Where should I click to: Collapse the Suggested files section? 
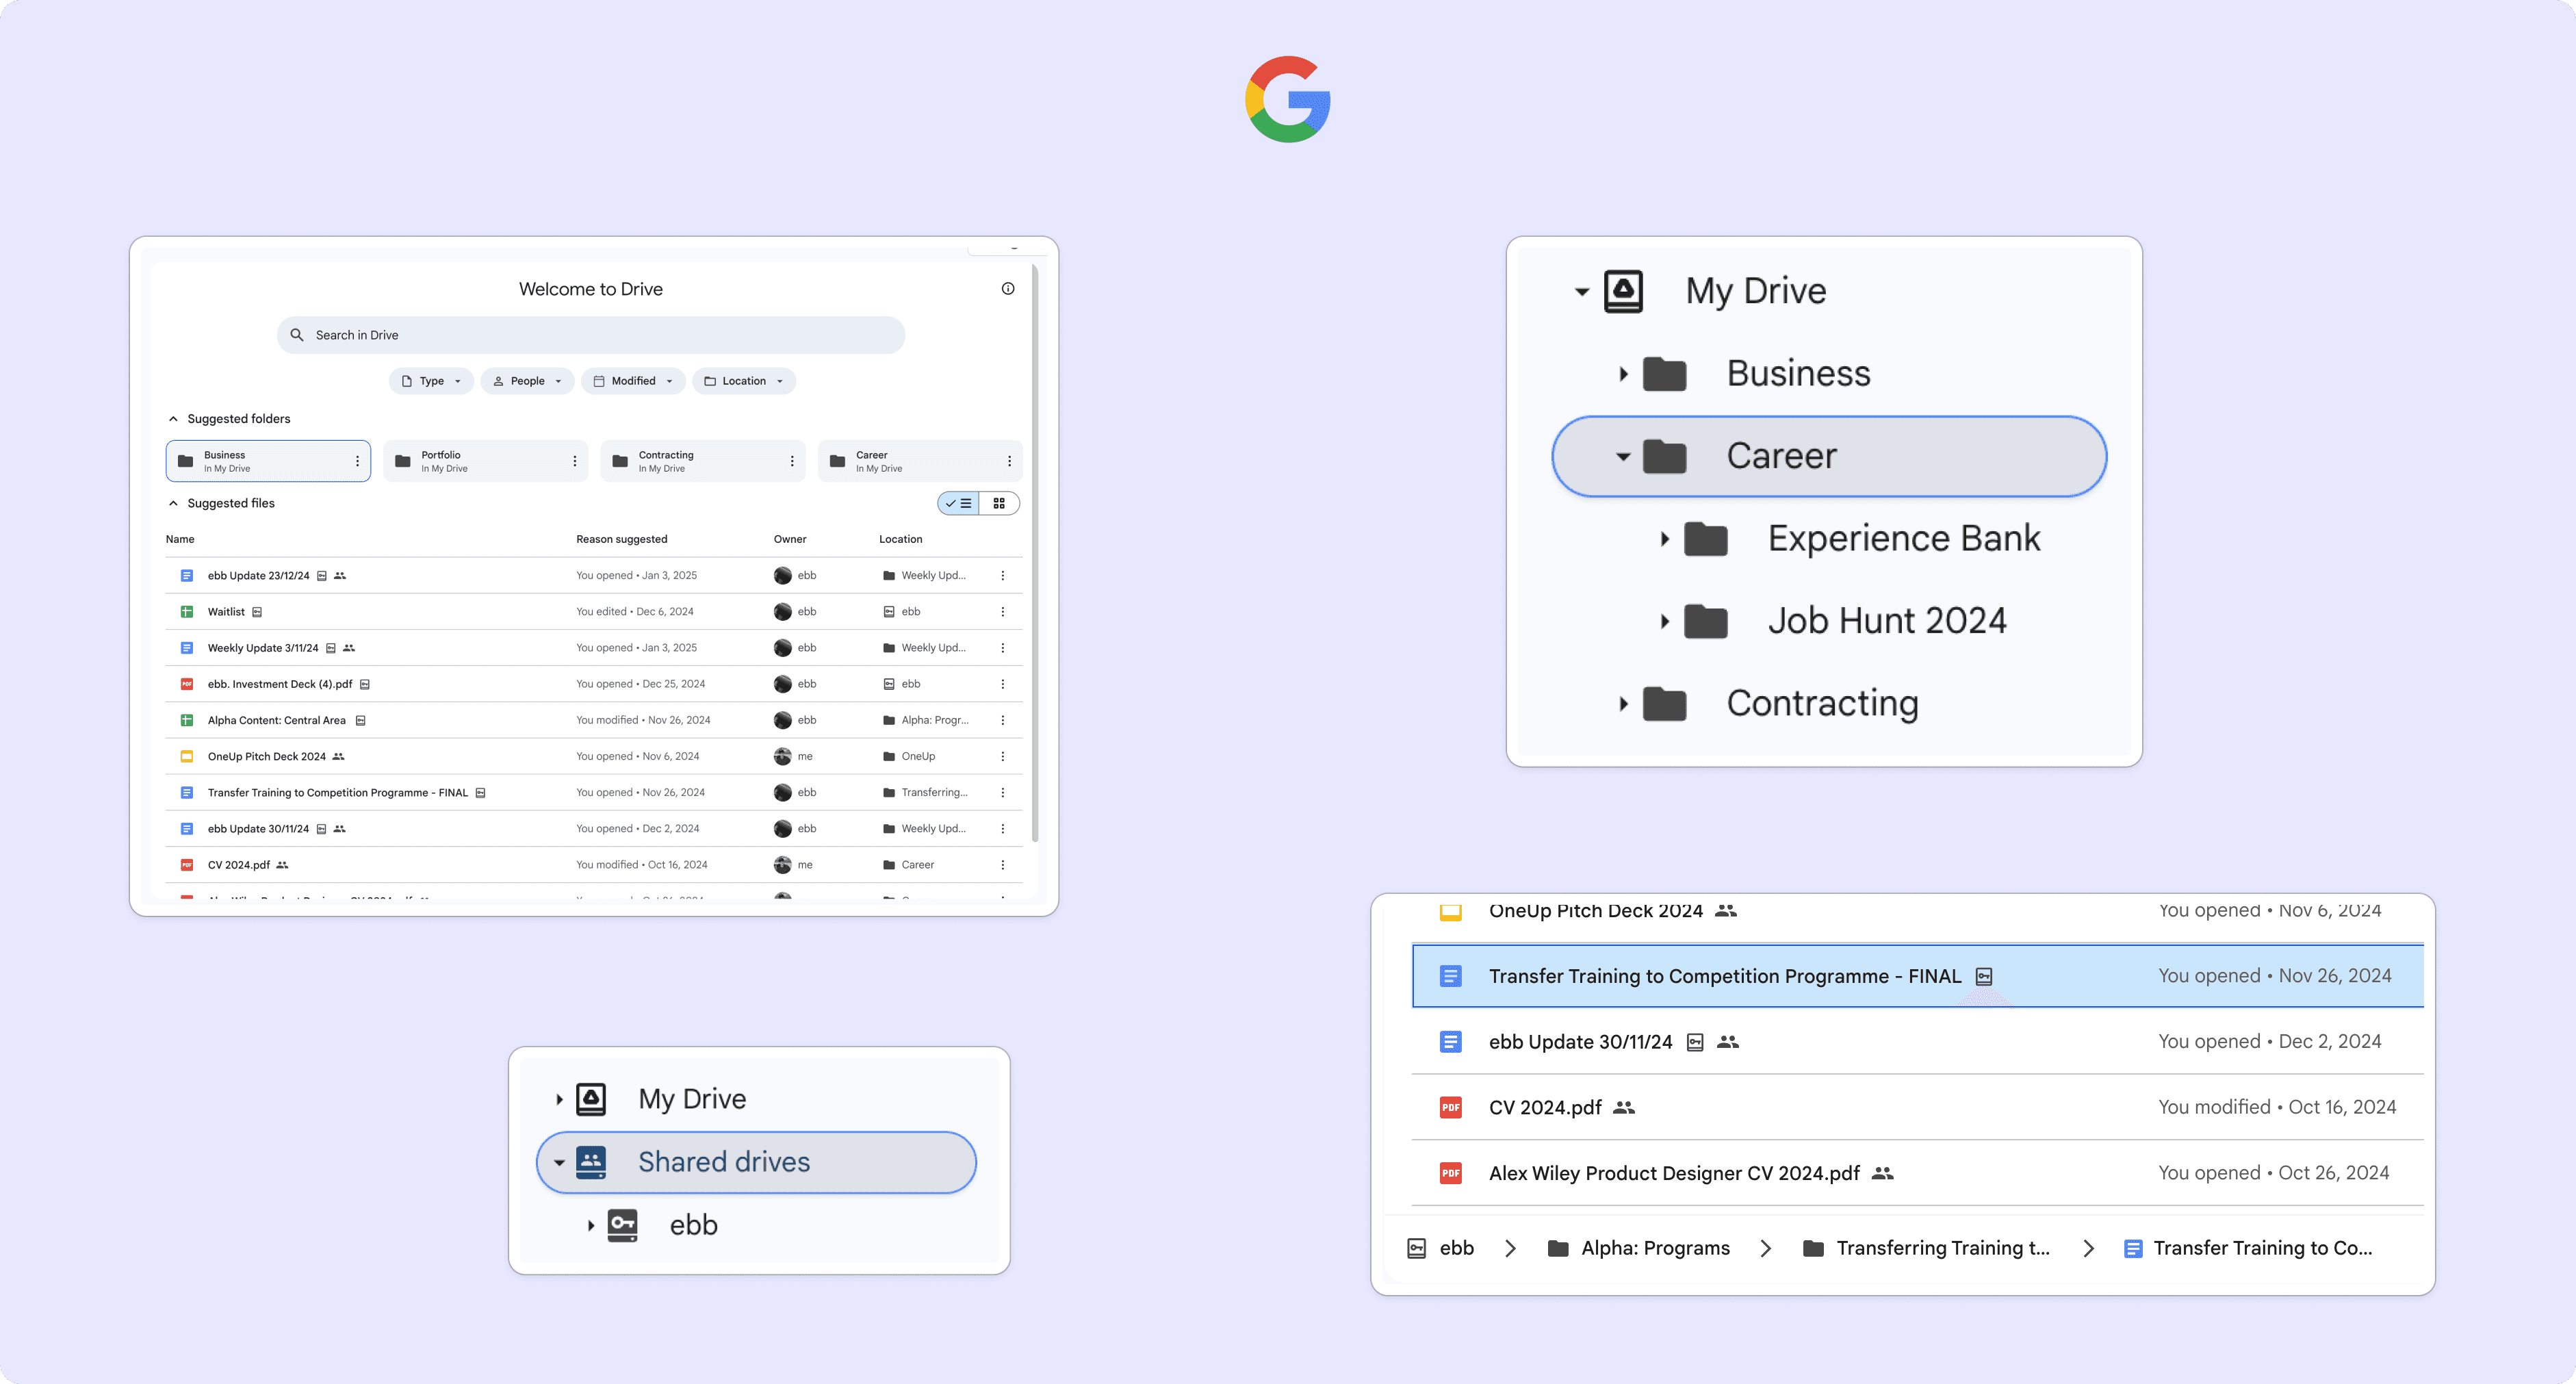click(173, 503)
